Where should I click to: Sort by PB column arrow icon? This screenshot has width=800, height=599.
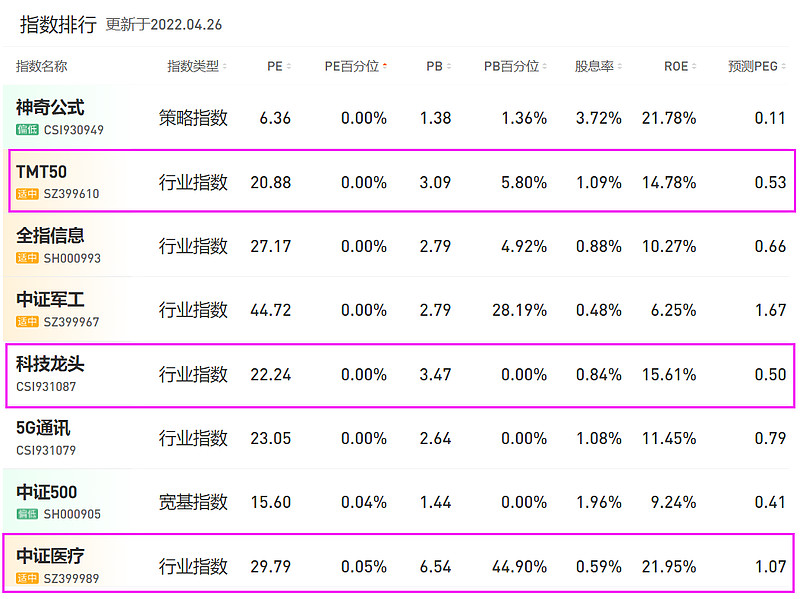click(449, 66)
